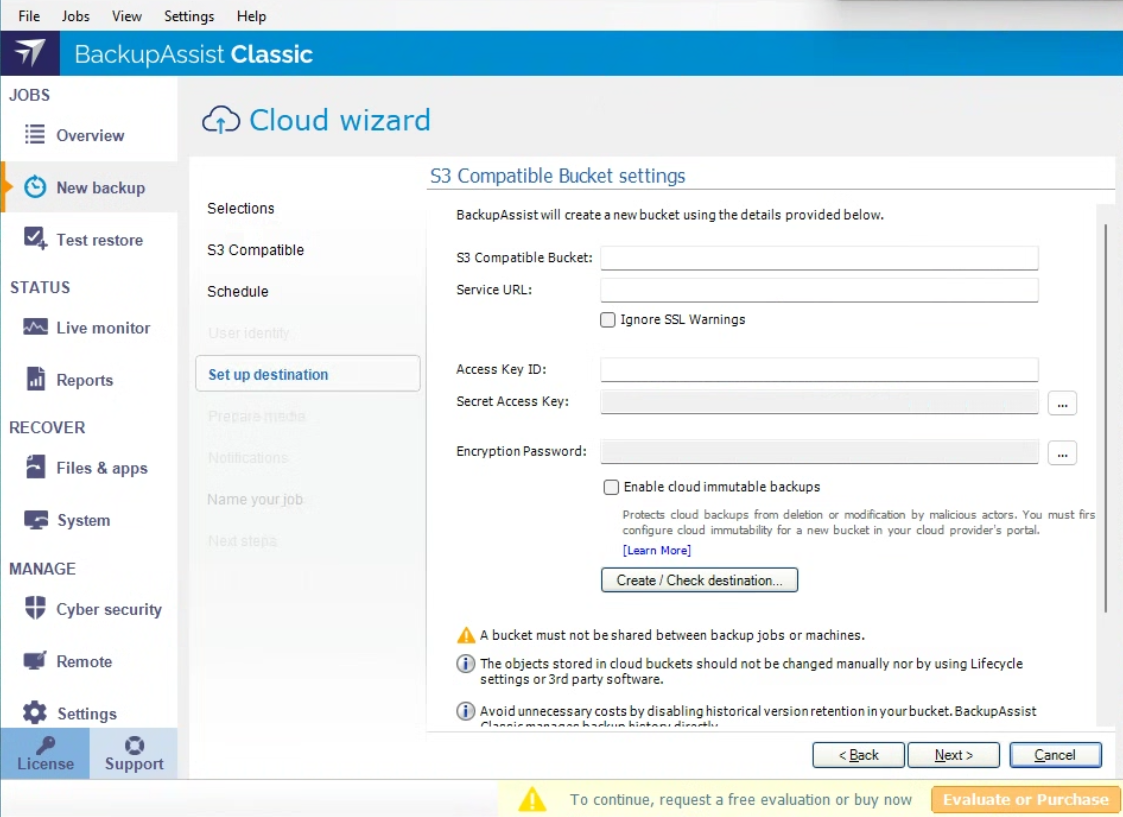Enable Ignore SSL Warnings checkbox
This screenshot has height=817, width=1123.
[x=608, y=320]
